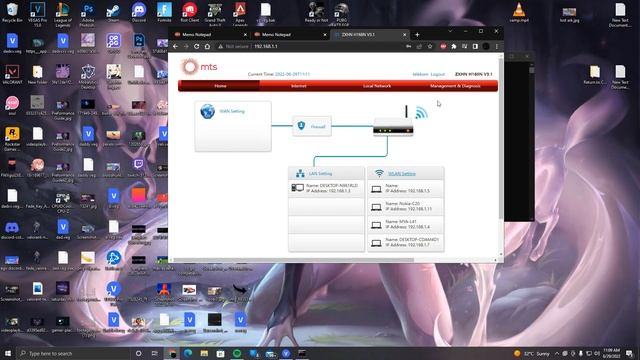Open the browser profile avatar
Viewport: 640px width, 360px height.
pos(486,47)
